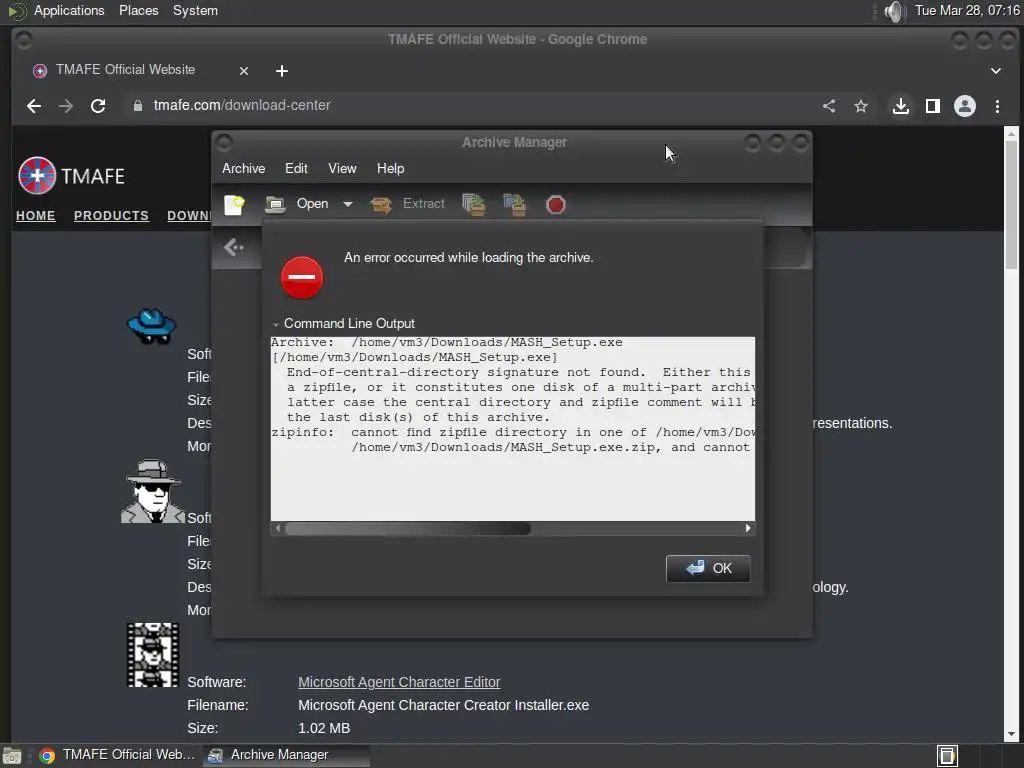Image resolution: width=1024 pixels, height=768 pixels.
Task: Open the Places menu in top panel
Action: coord(138,10)
